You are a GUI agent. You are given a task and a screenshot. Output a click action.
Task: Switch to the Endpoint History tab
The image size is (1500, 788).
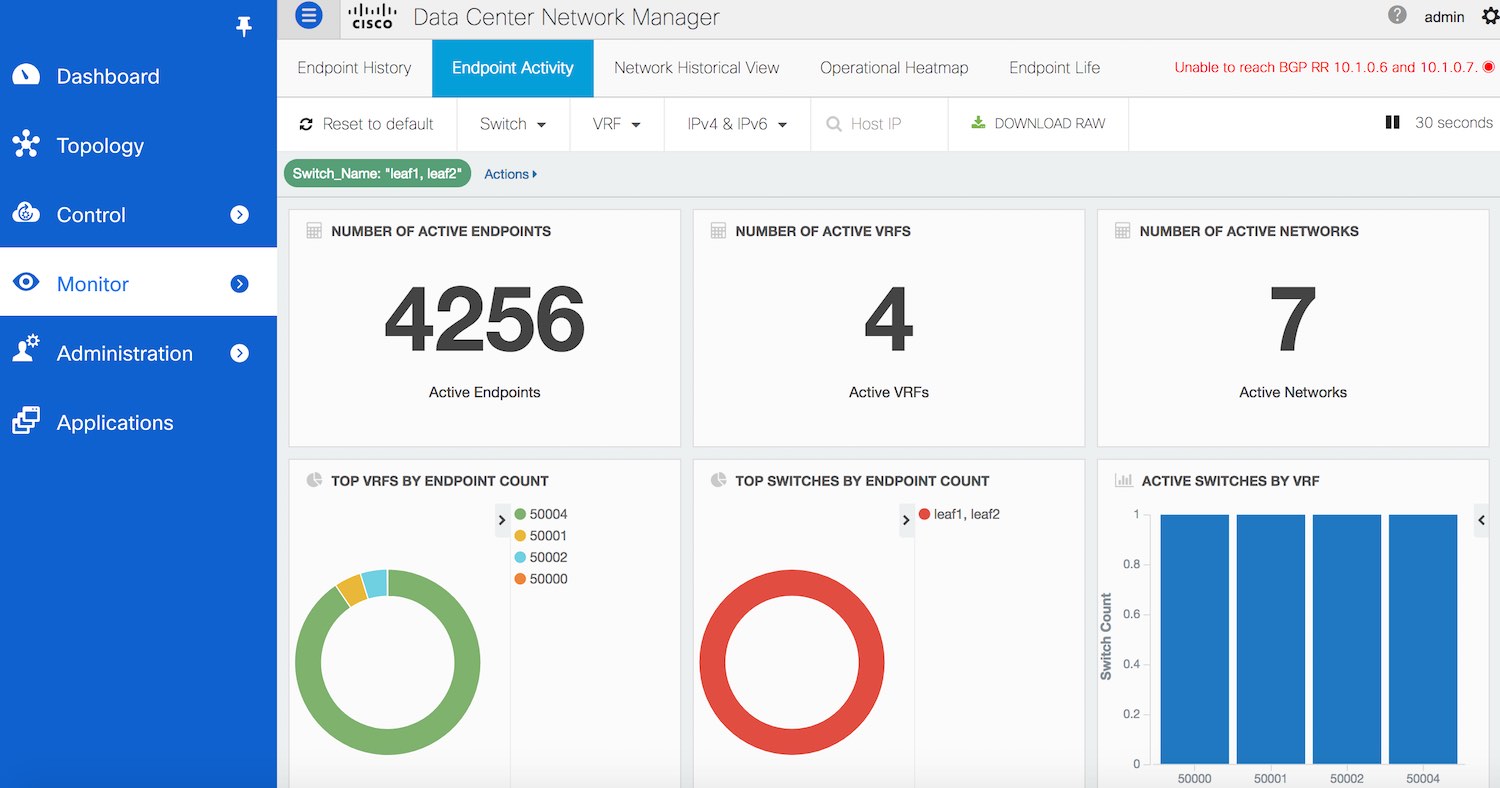pyautogui.click(x=354, y=68)
